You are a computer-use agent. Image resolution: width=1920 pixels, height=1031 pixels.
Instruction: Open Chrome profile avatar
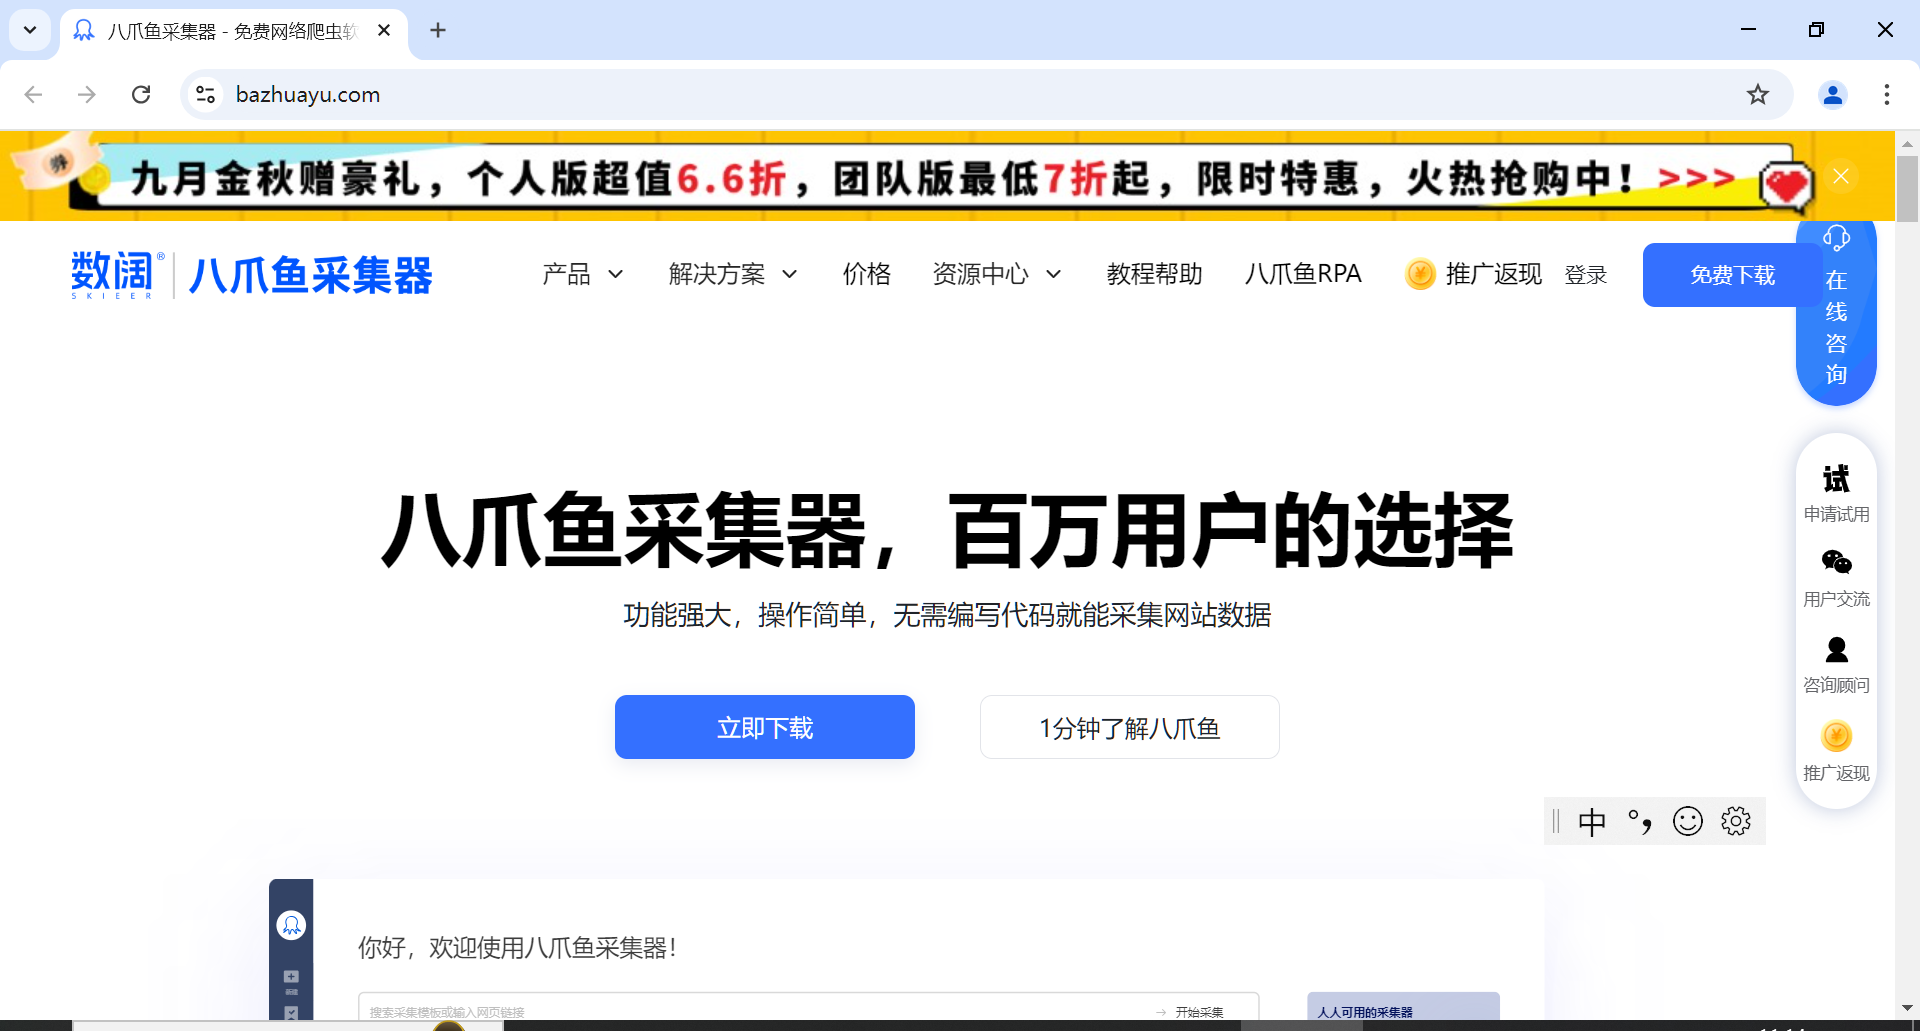(x=1832, y=94)
